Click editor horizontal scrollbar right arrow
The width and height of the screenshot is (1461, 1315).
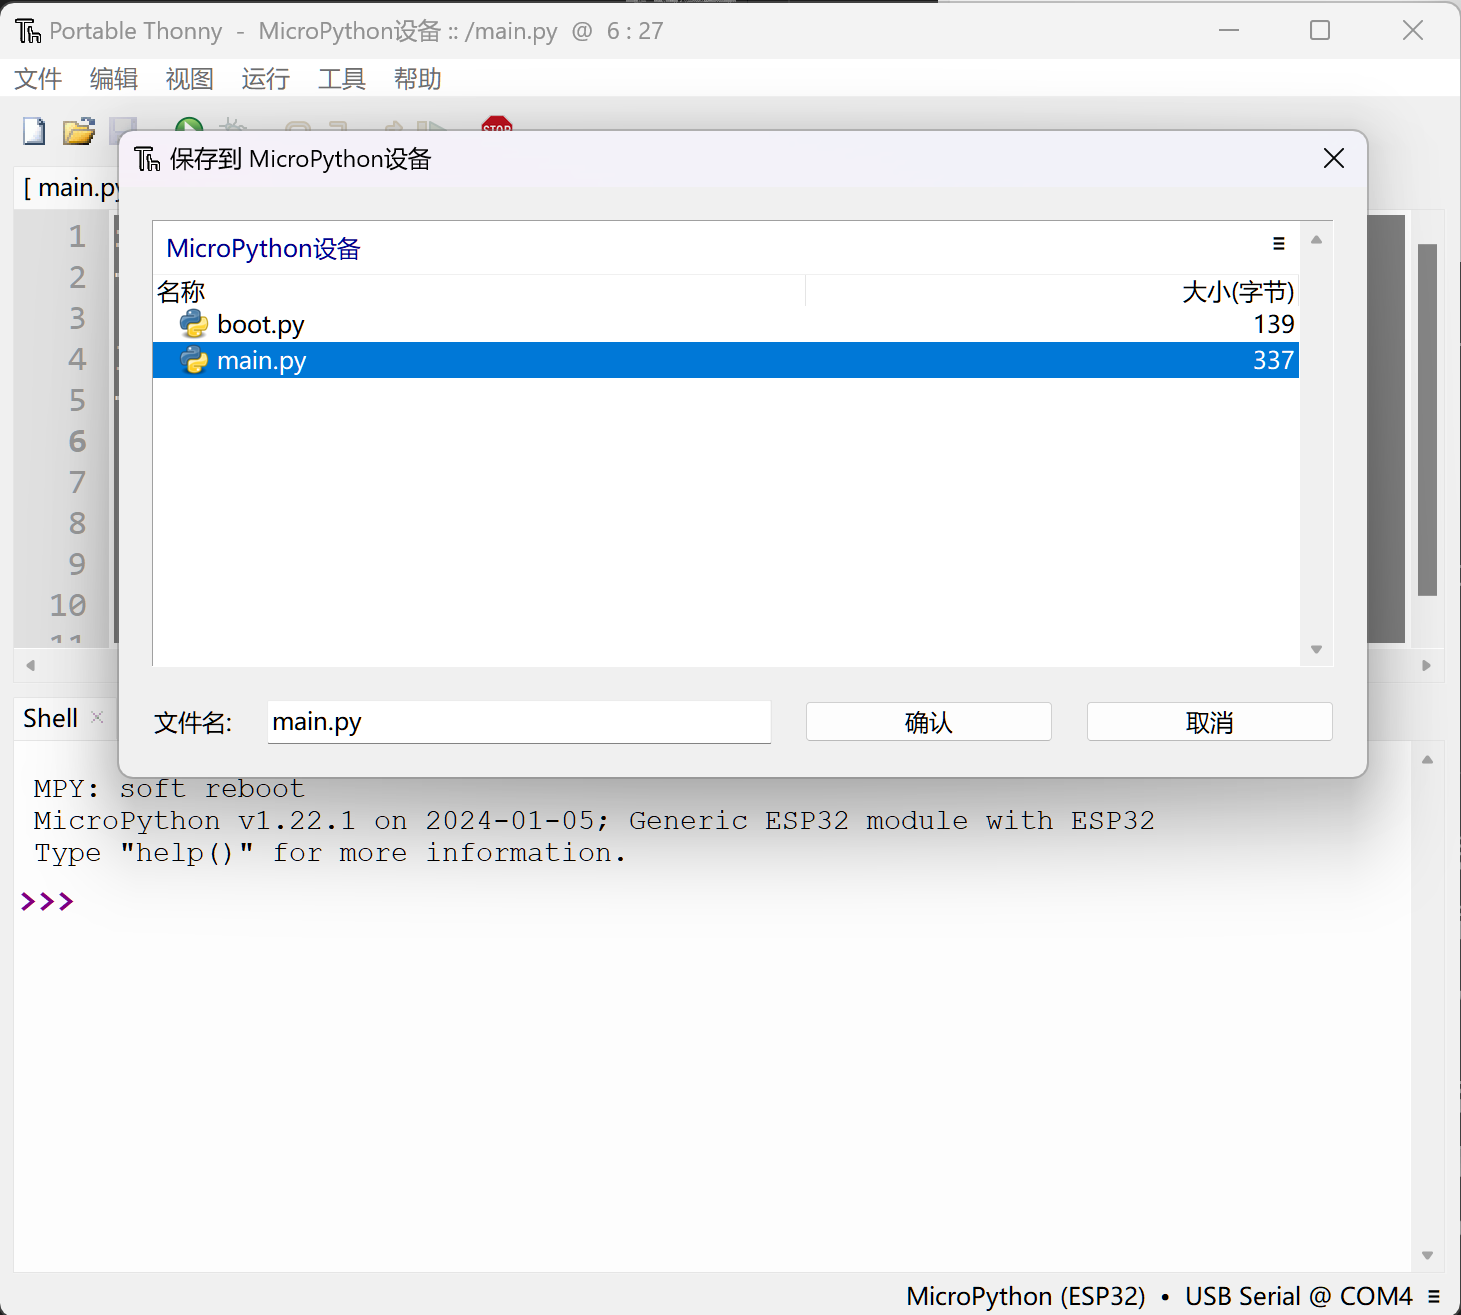pos(1426,665)
